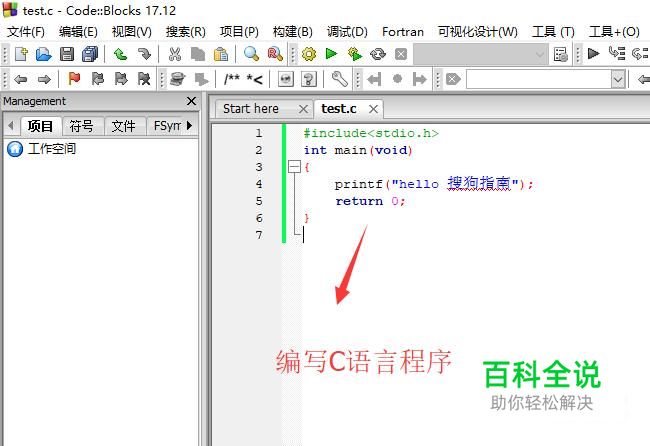
Task: Close the test.c tab
Action: point(374,109)
